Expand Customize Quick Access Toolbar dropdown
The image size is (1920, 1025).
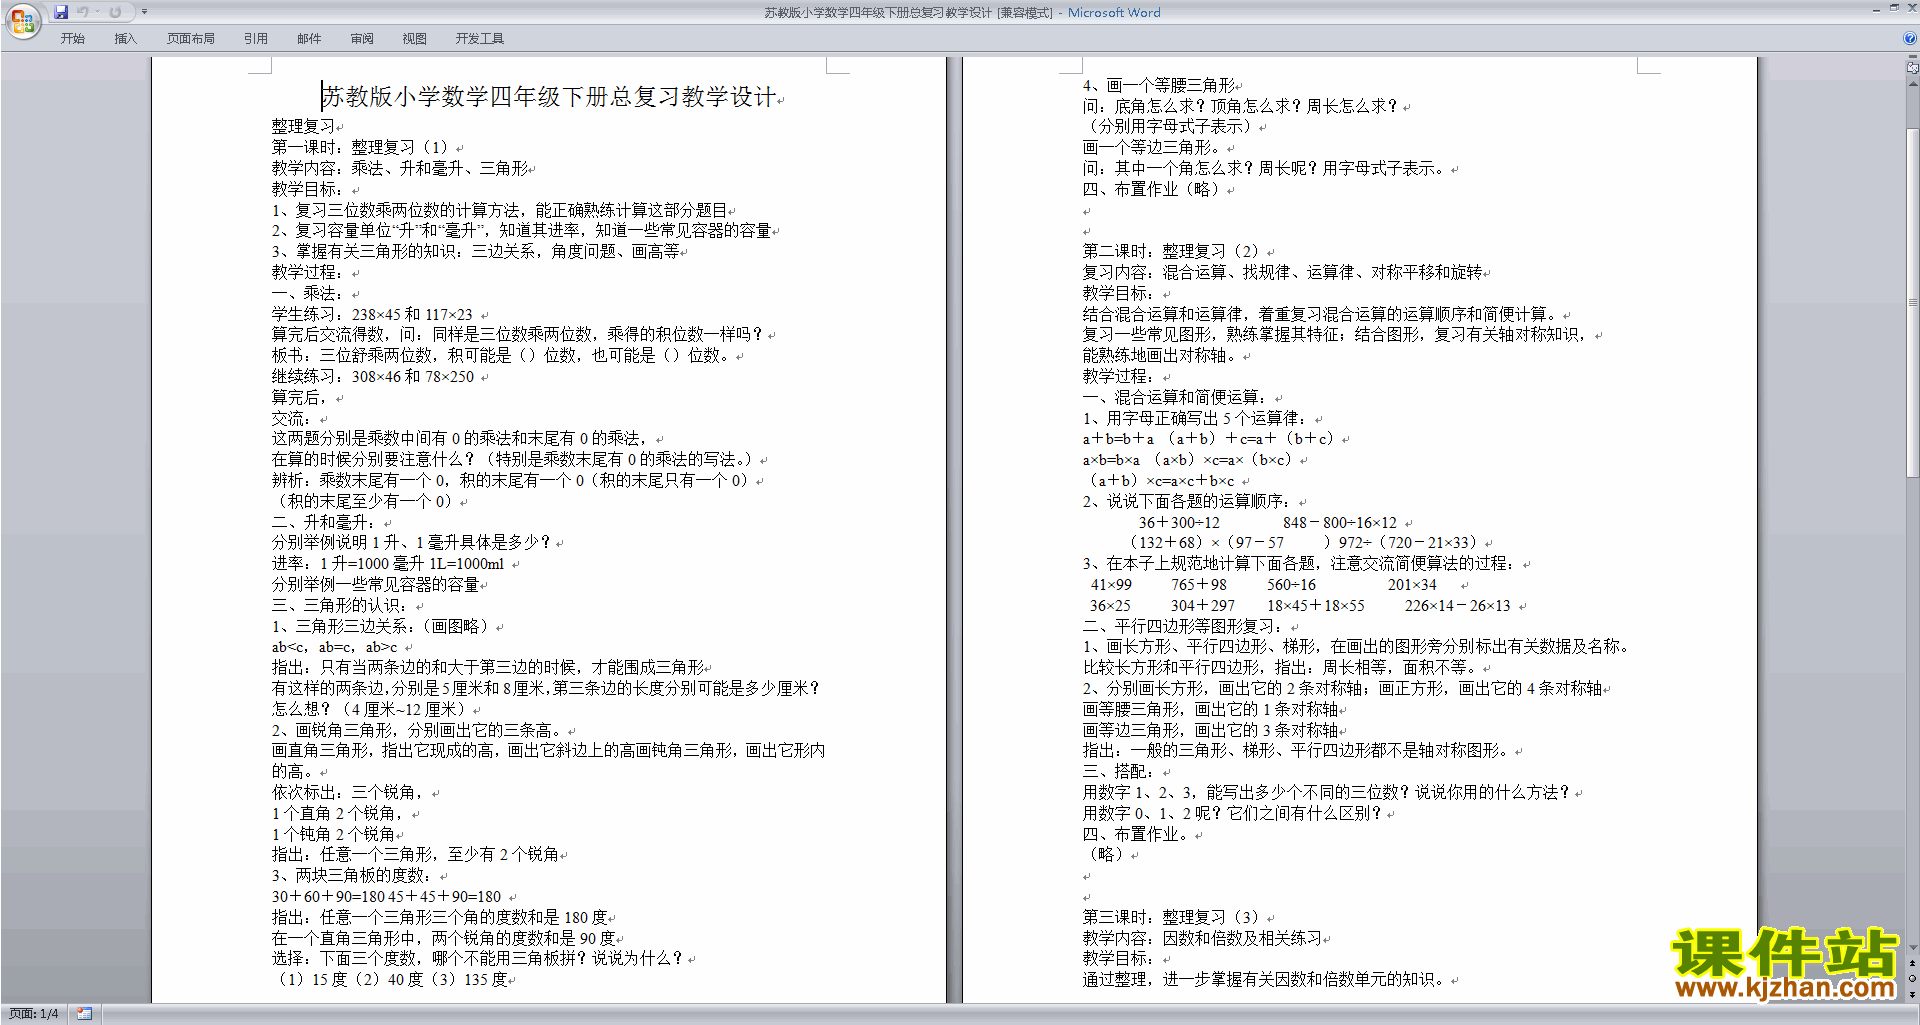pos(144,12)
